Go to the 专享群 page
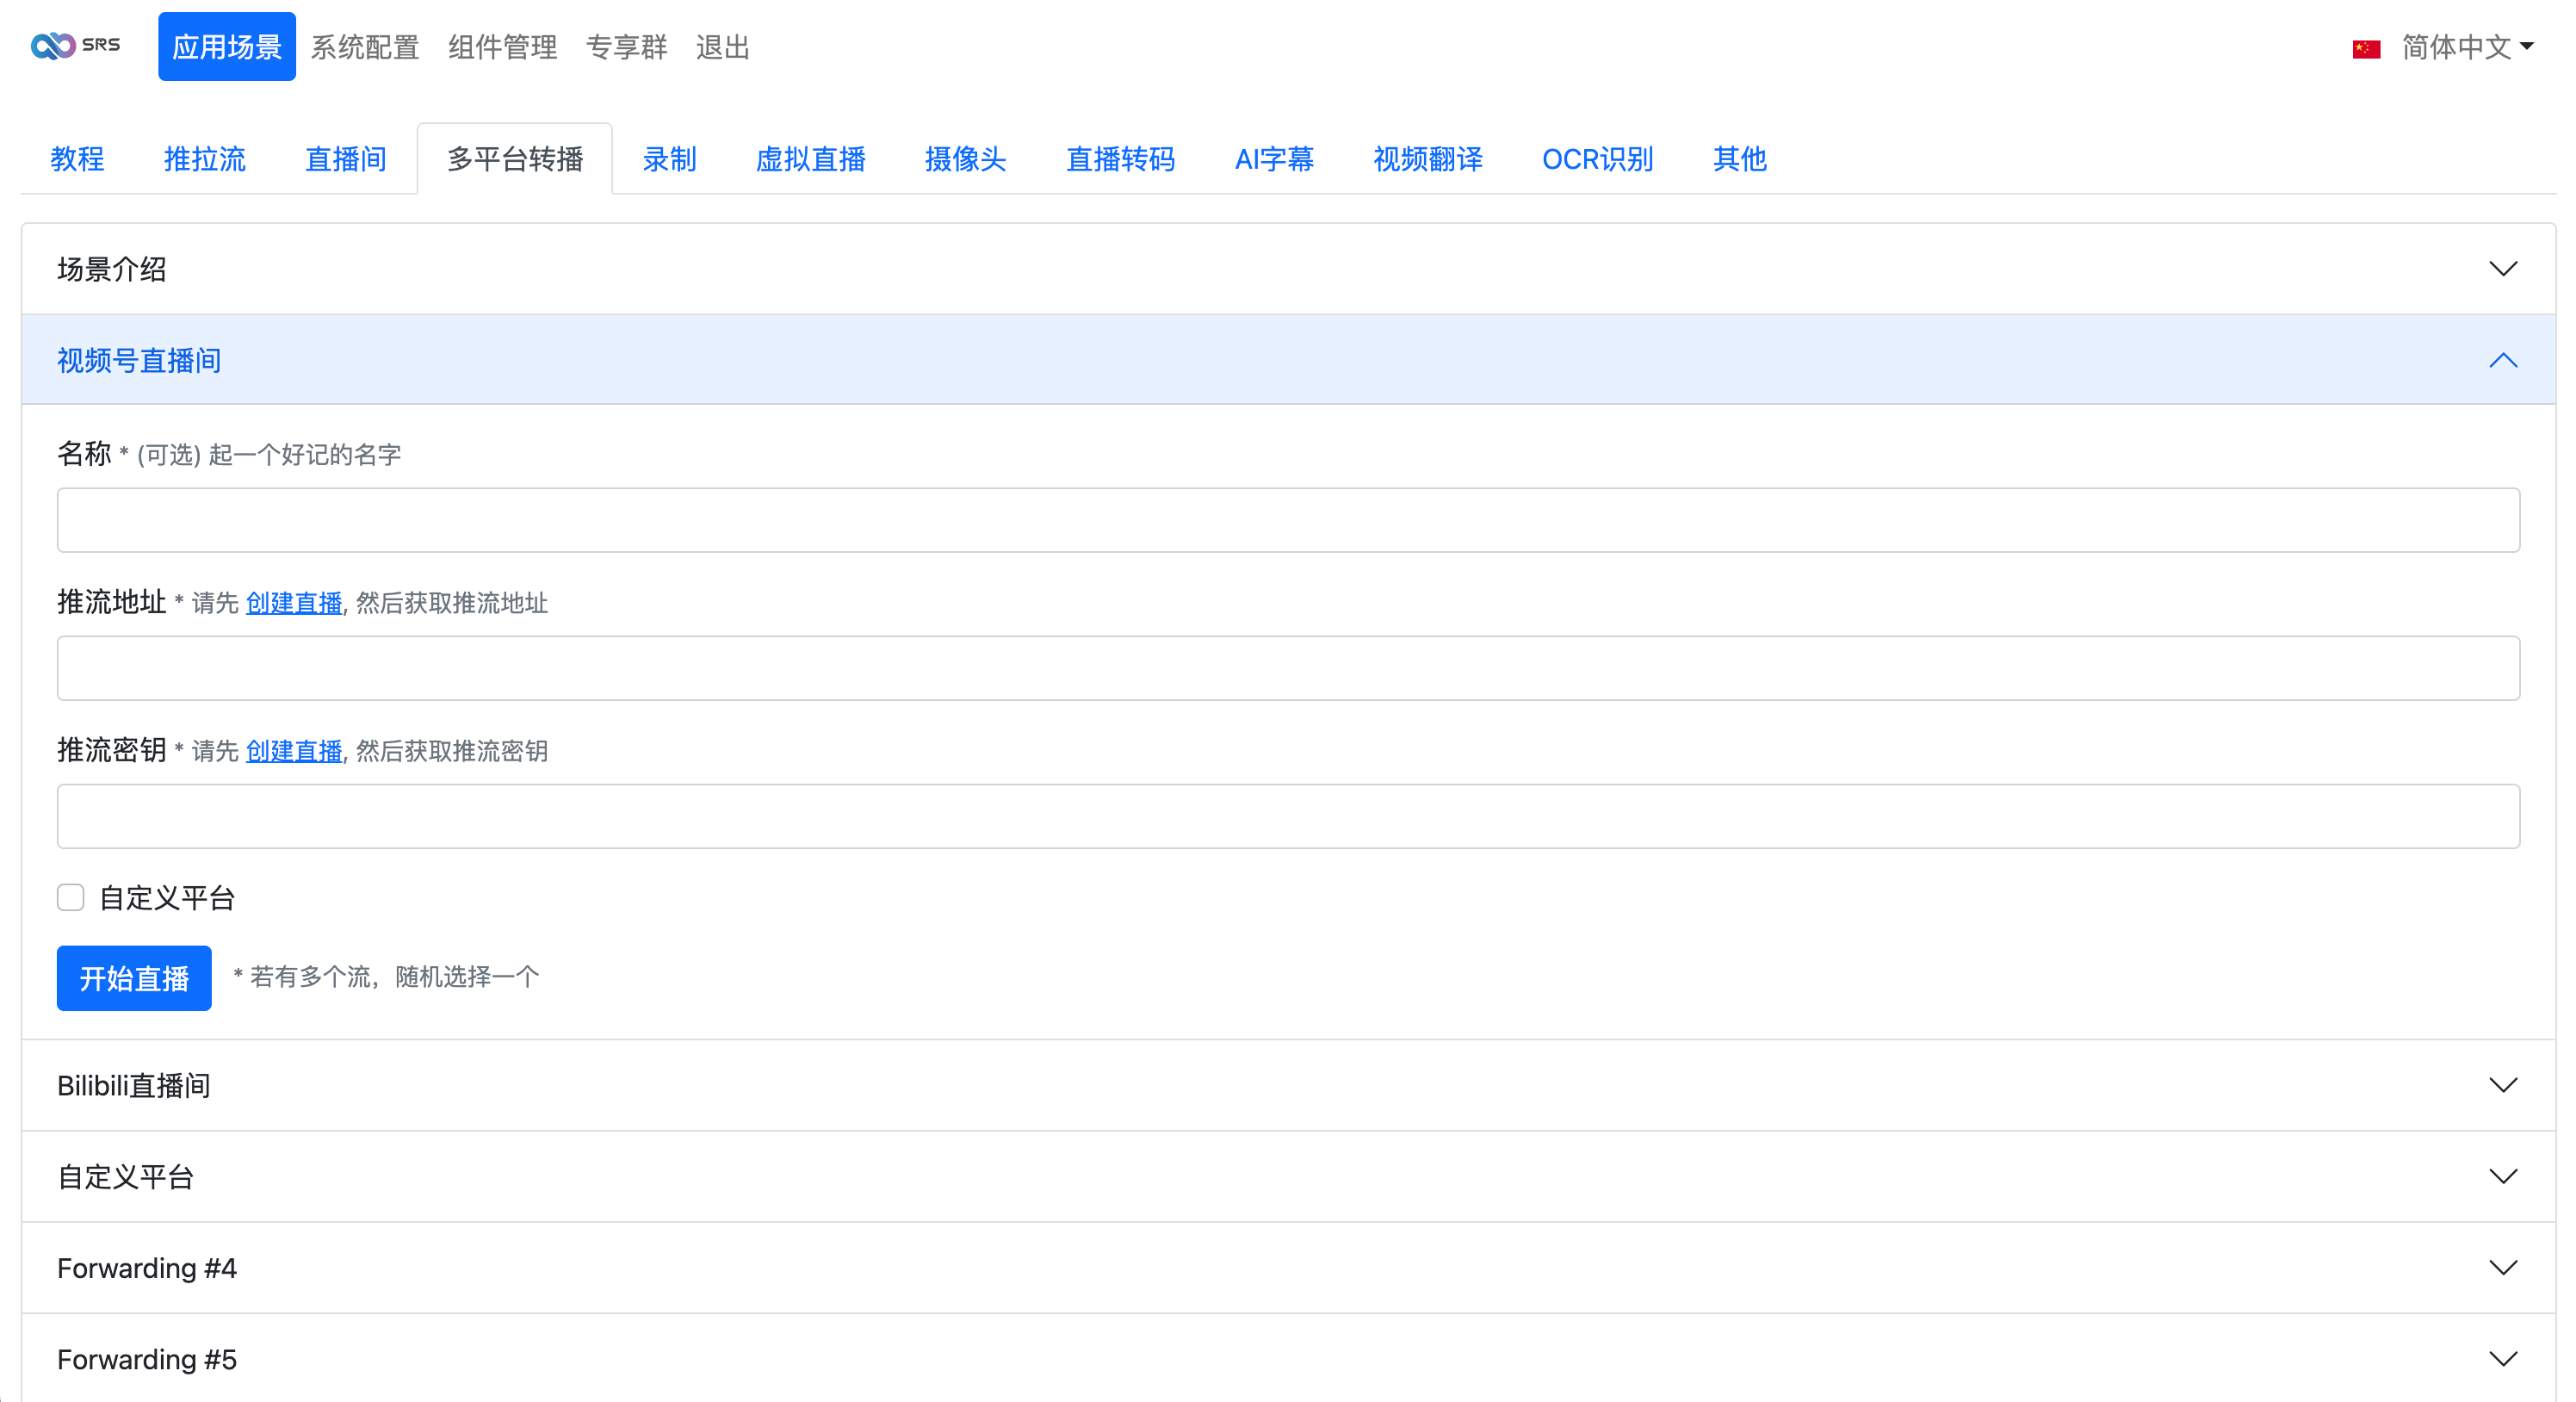Viewport: 2576px width, 1402px height. click(626, 47)
